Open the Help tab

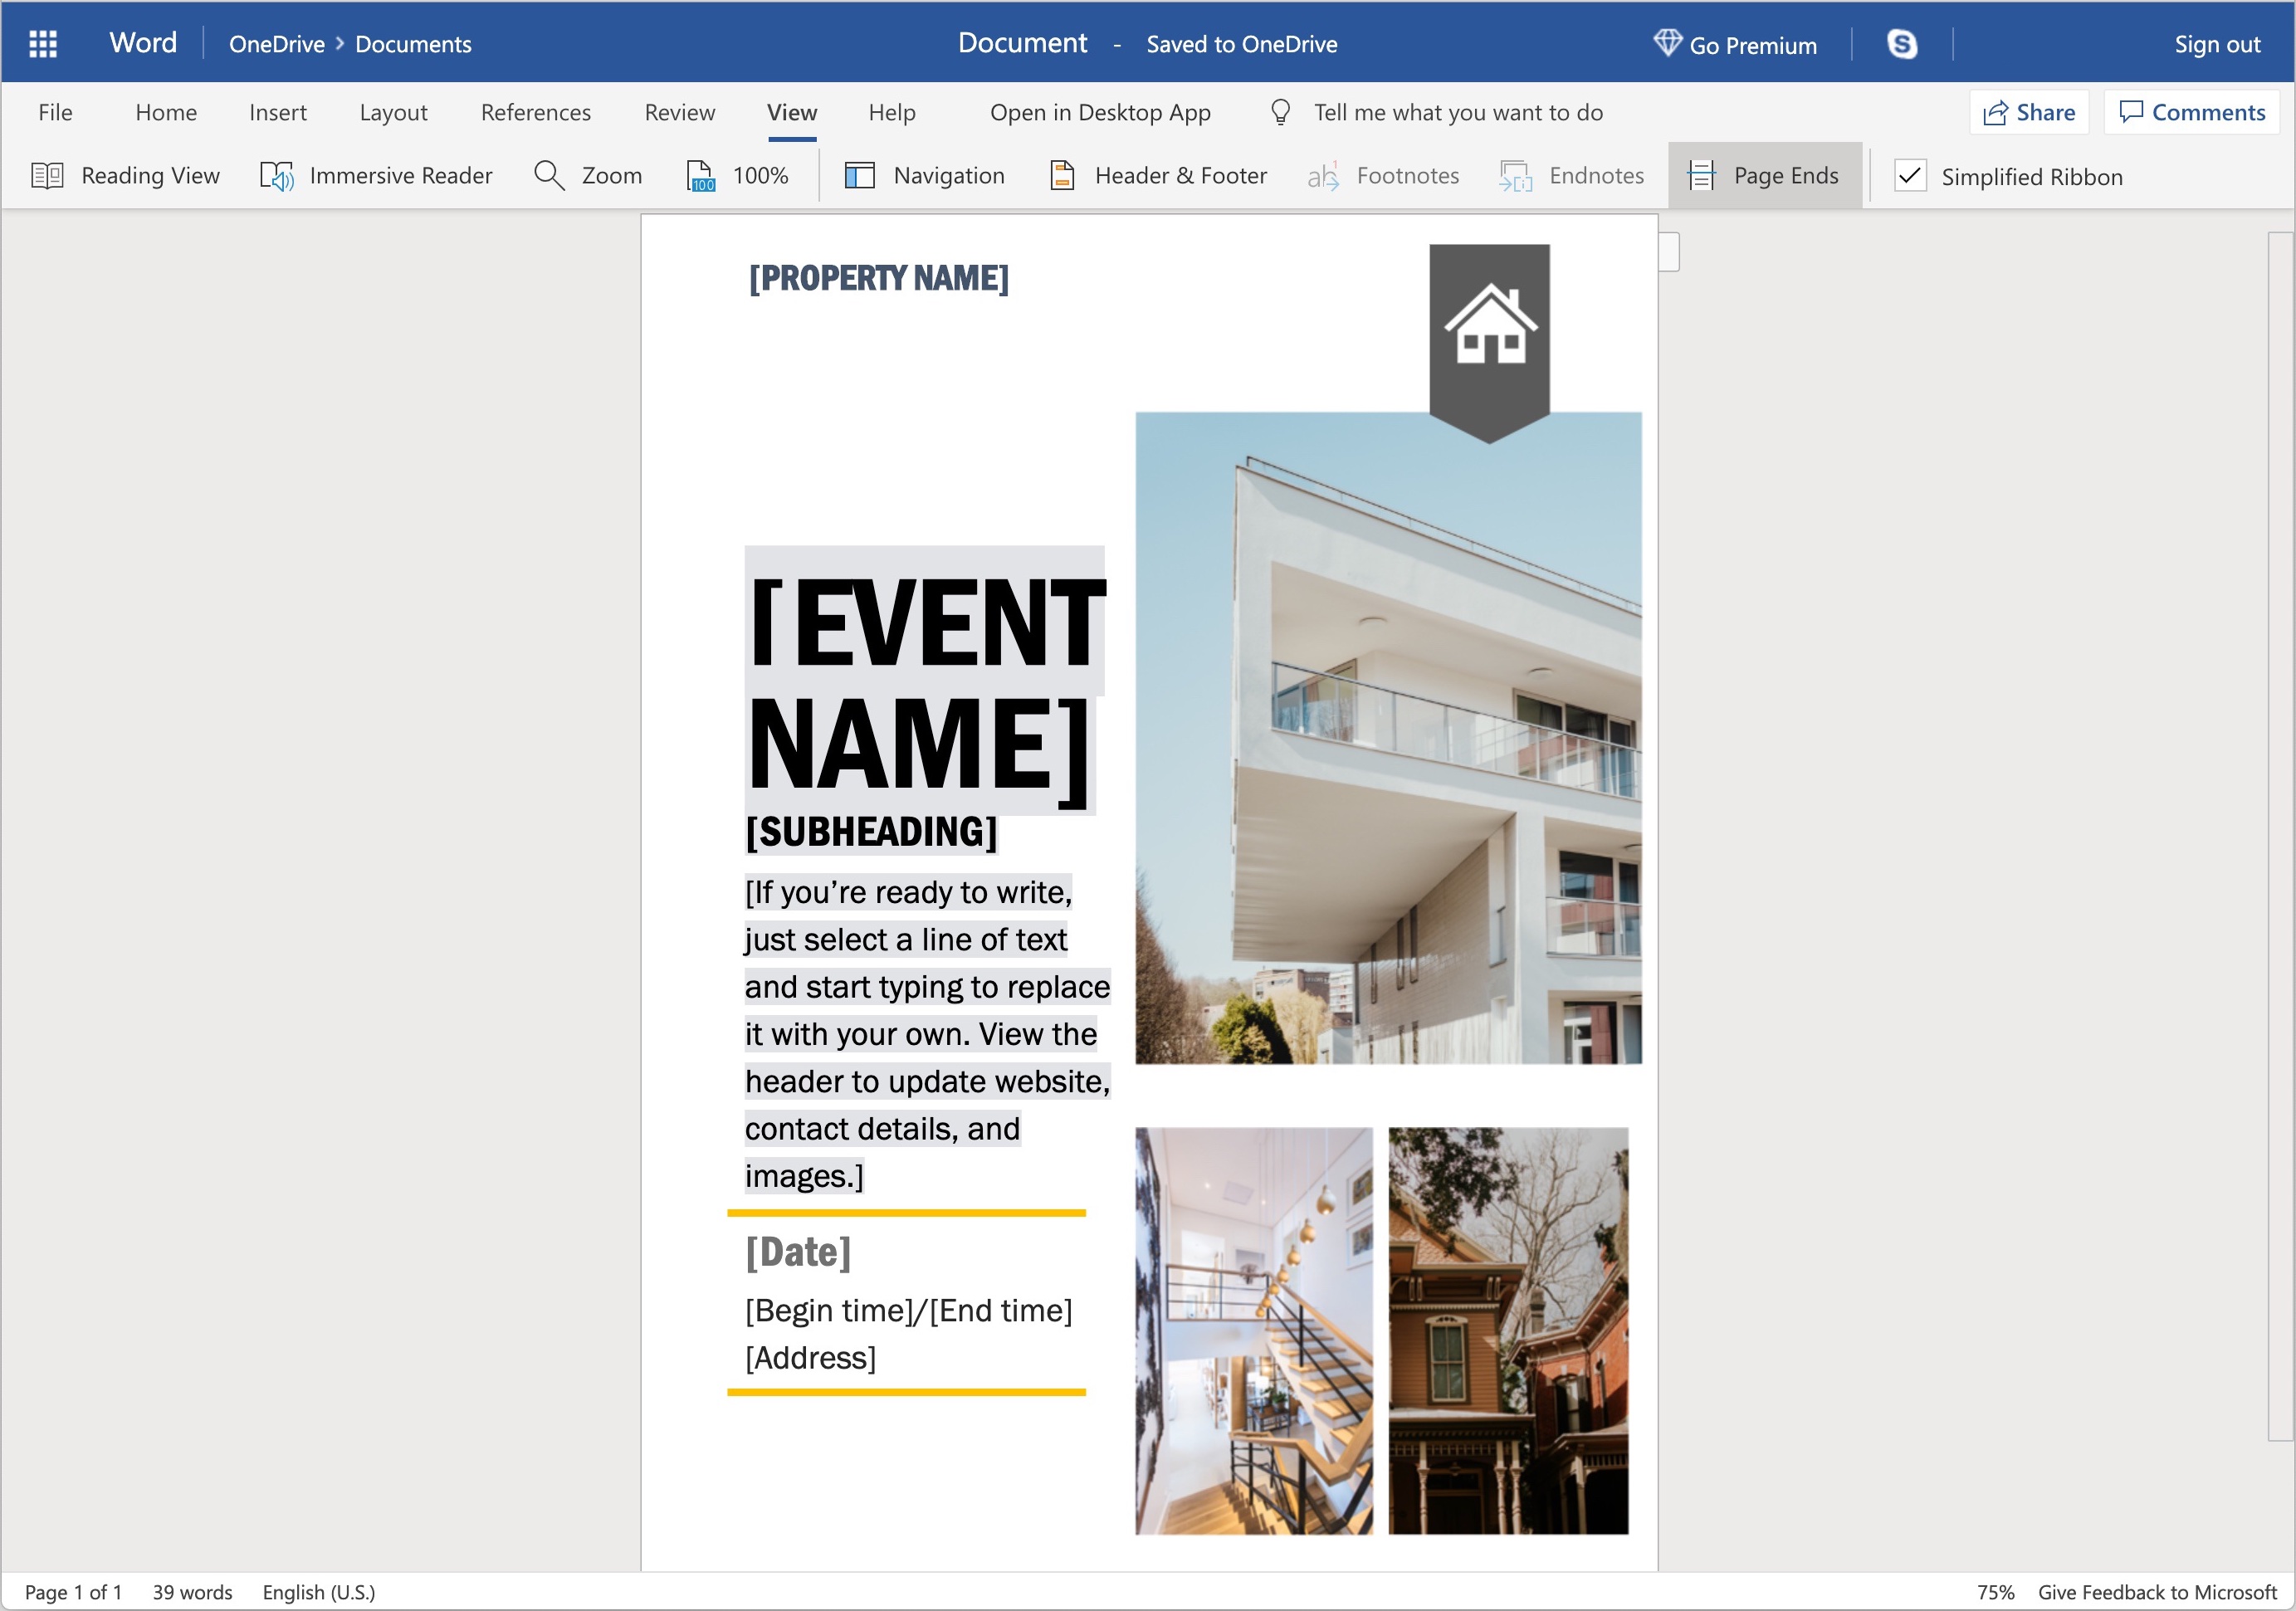tap(892, 112)
